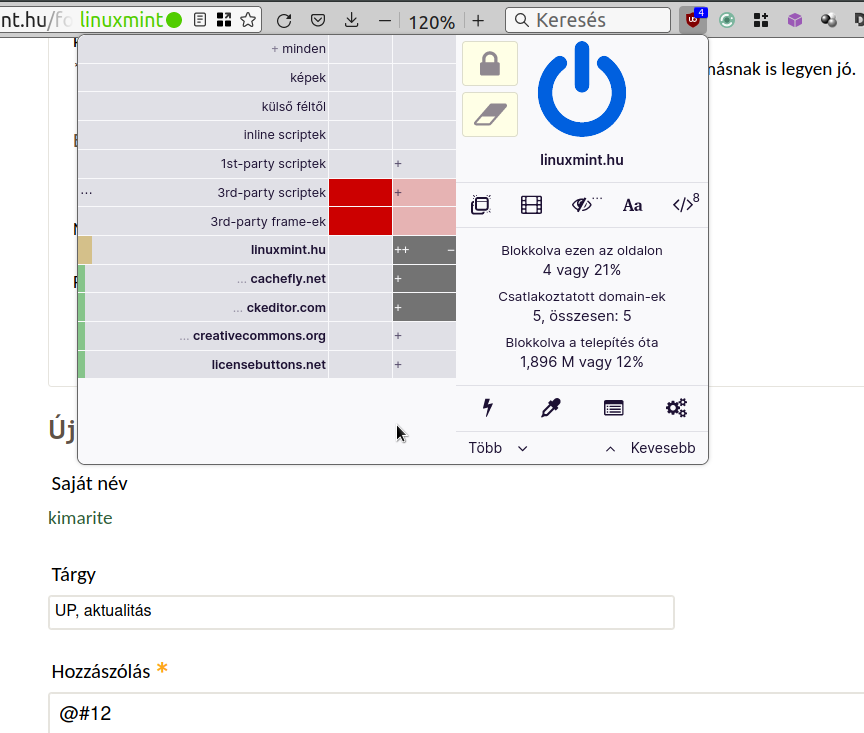864x733 pixels.
Task: Click local cell for 3rd-party scriptek
Action: pyautogui.click(x=424, y=192)
